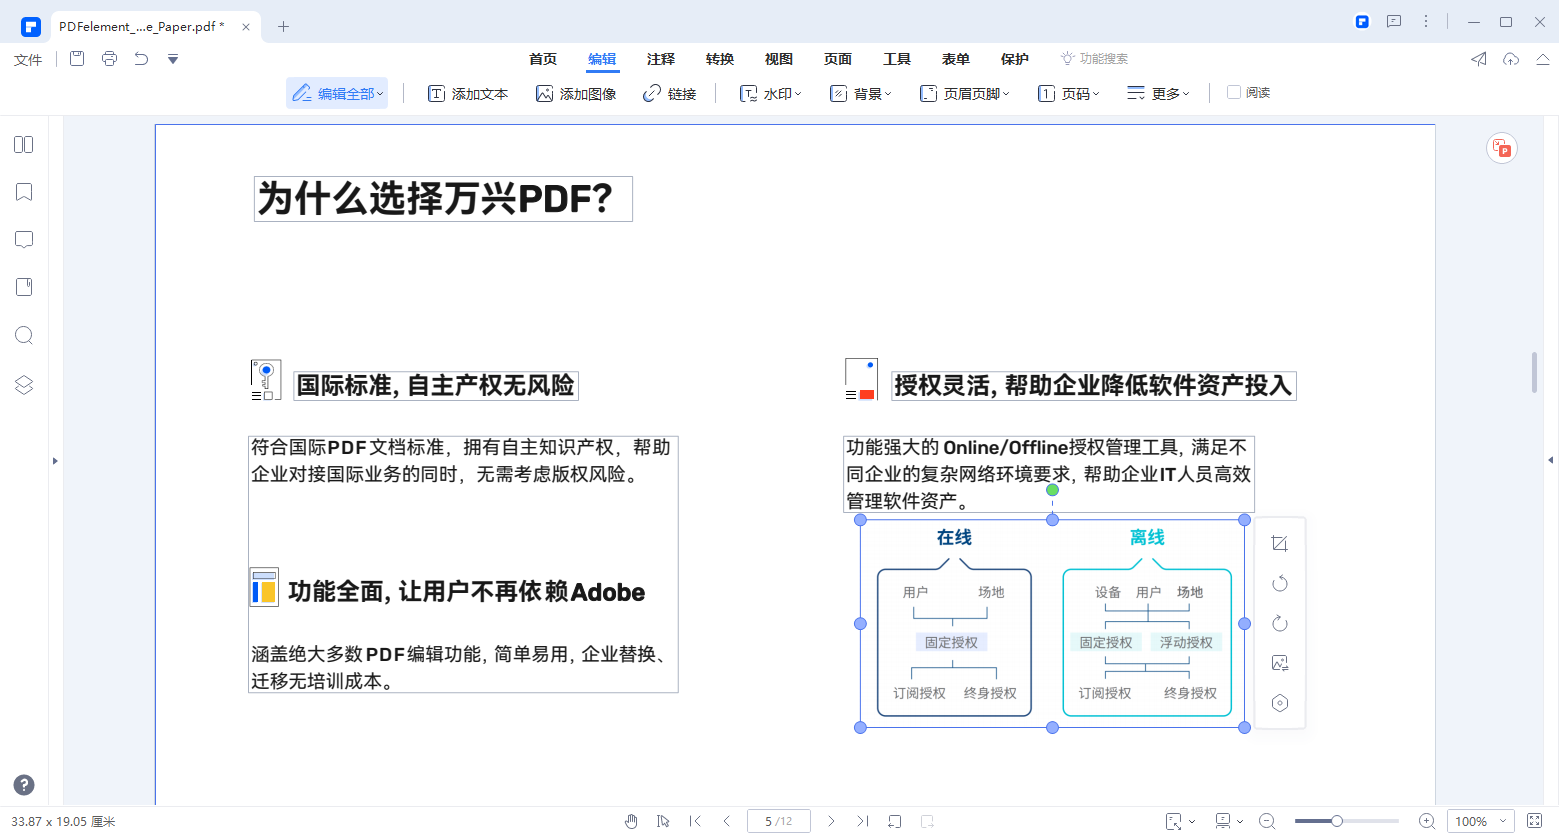The width and height of the screenshot is (1559, 836).
Task: Open the 页眉页脚 (Header Footer) dropdown
Action: click(x=964, y=92)
